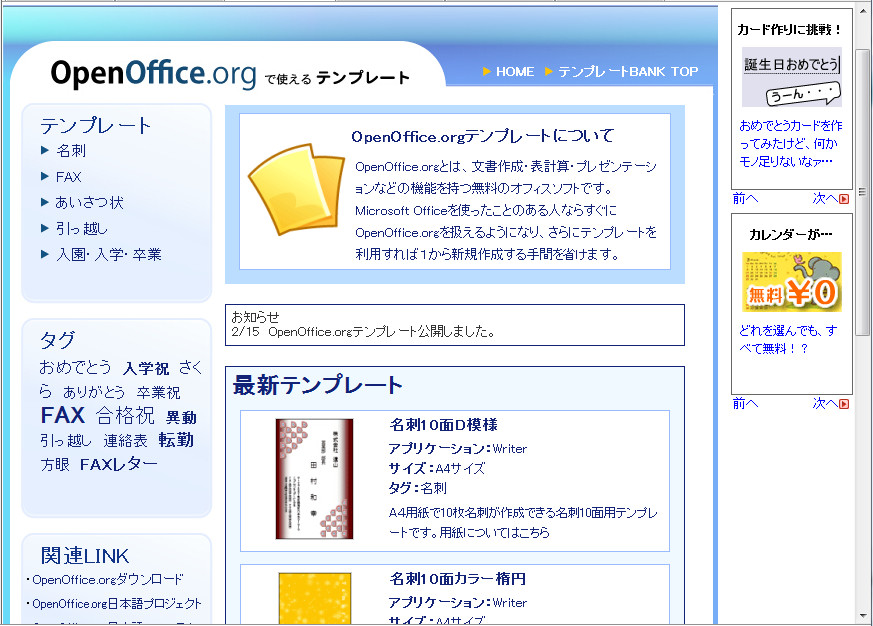
Task: Open the OpenOffice.orgダウンロード link
Action: coord(106,578)
